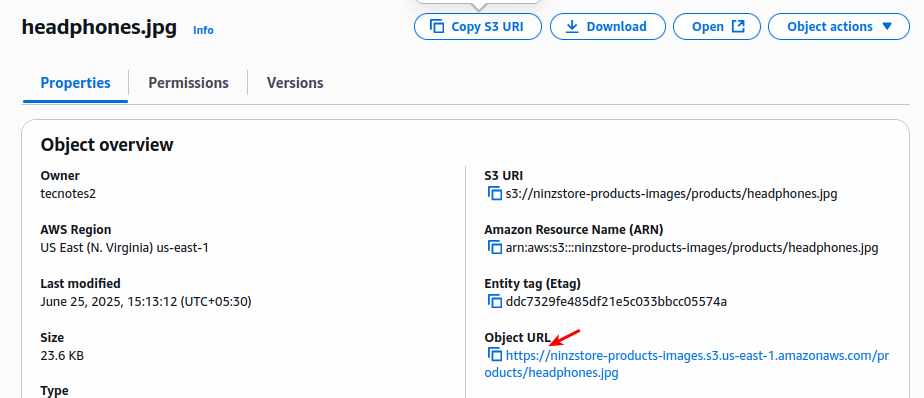Copy the S3 URI using its copy icon

tap(494, 193)
